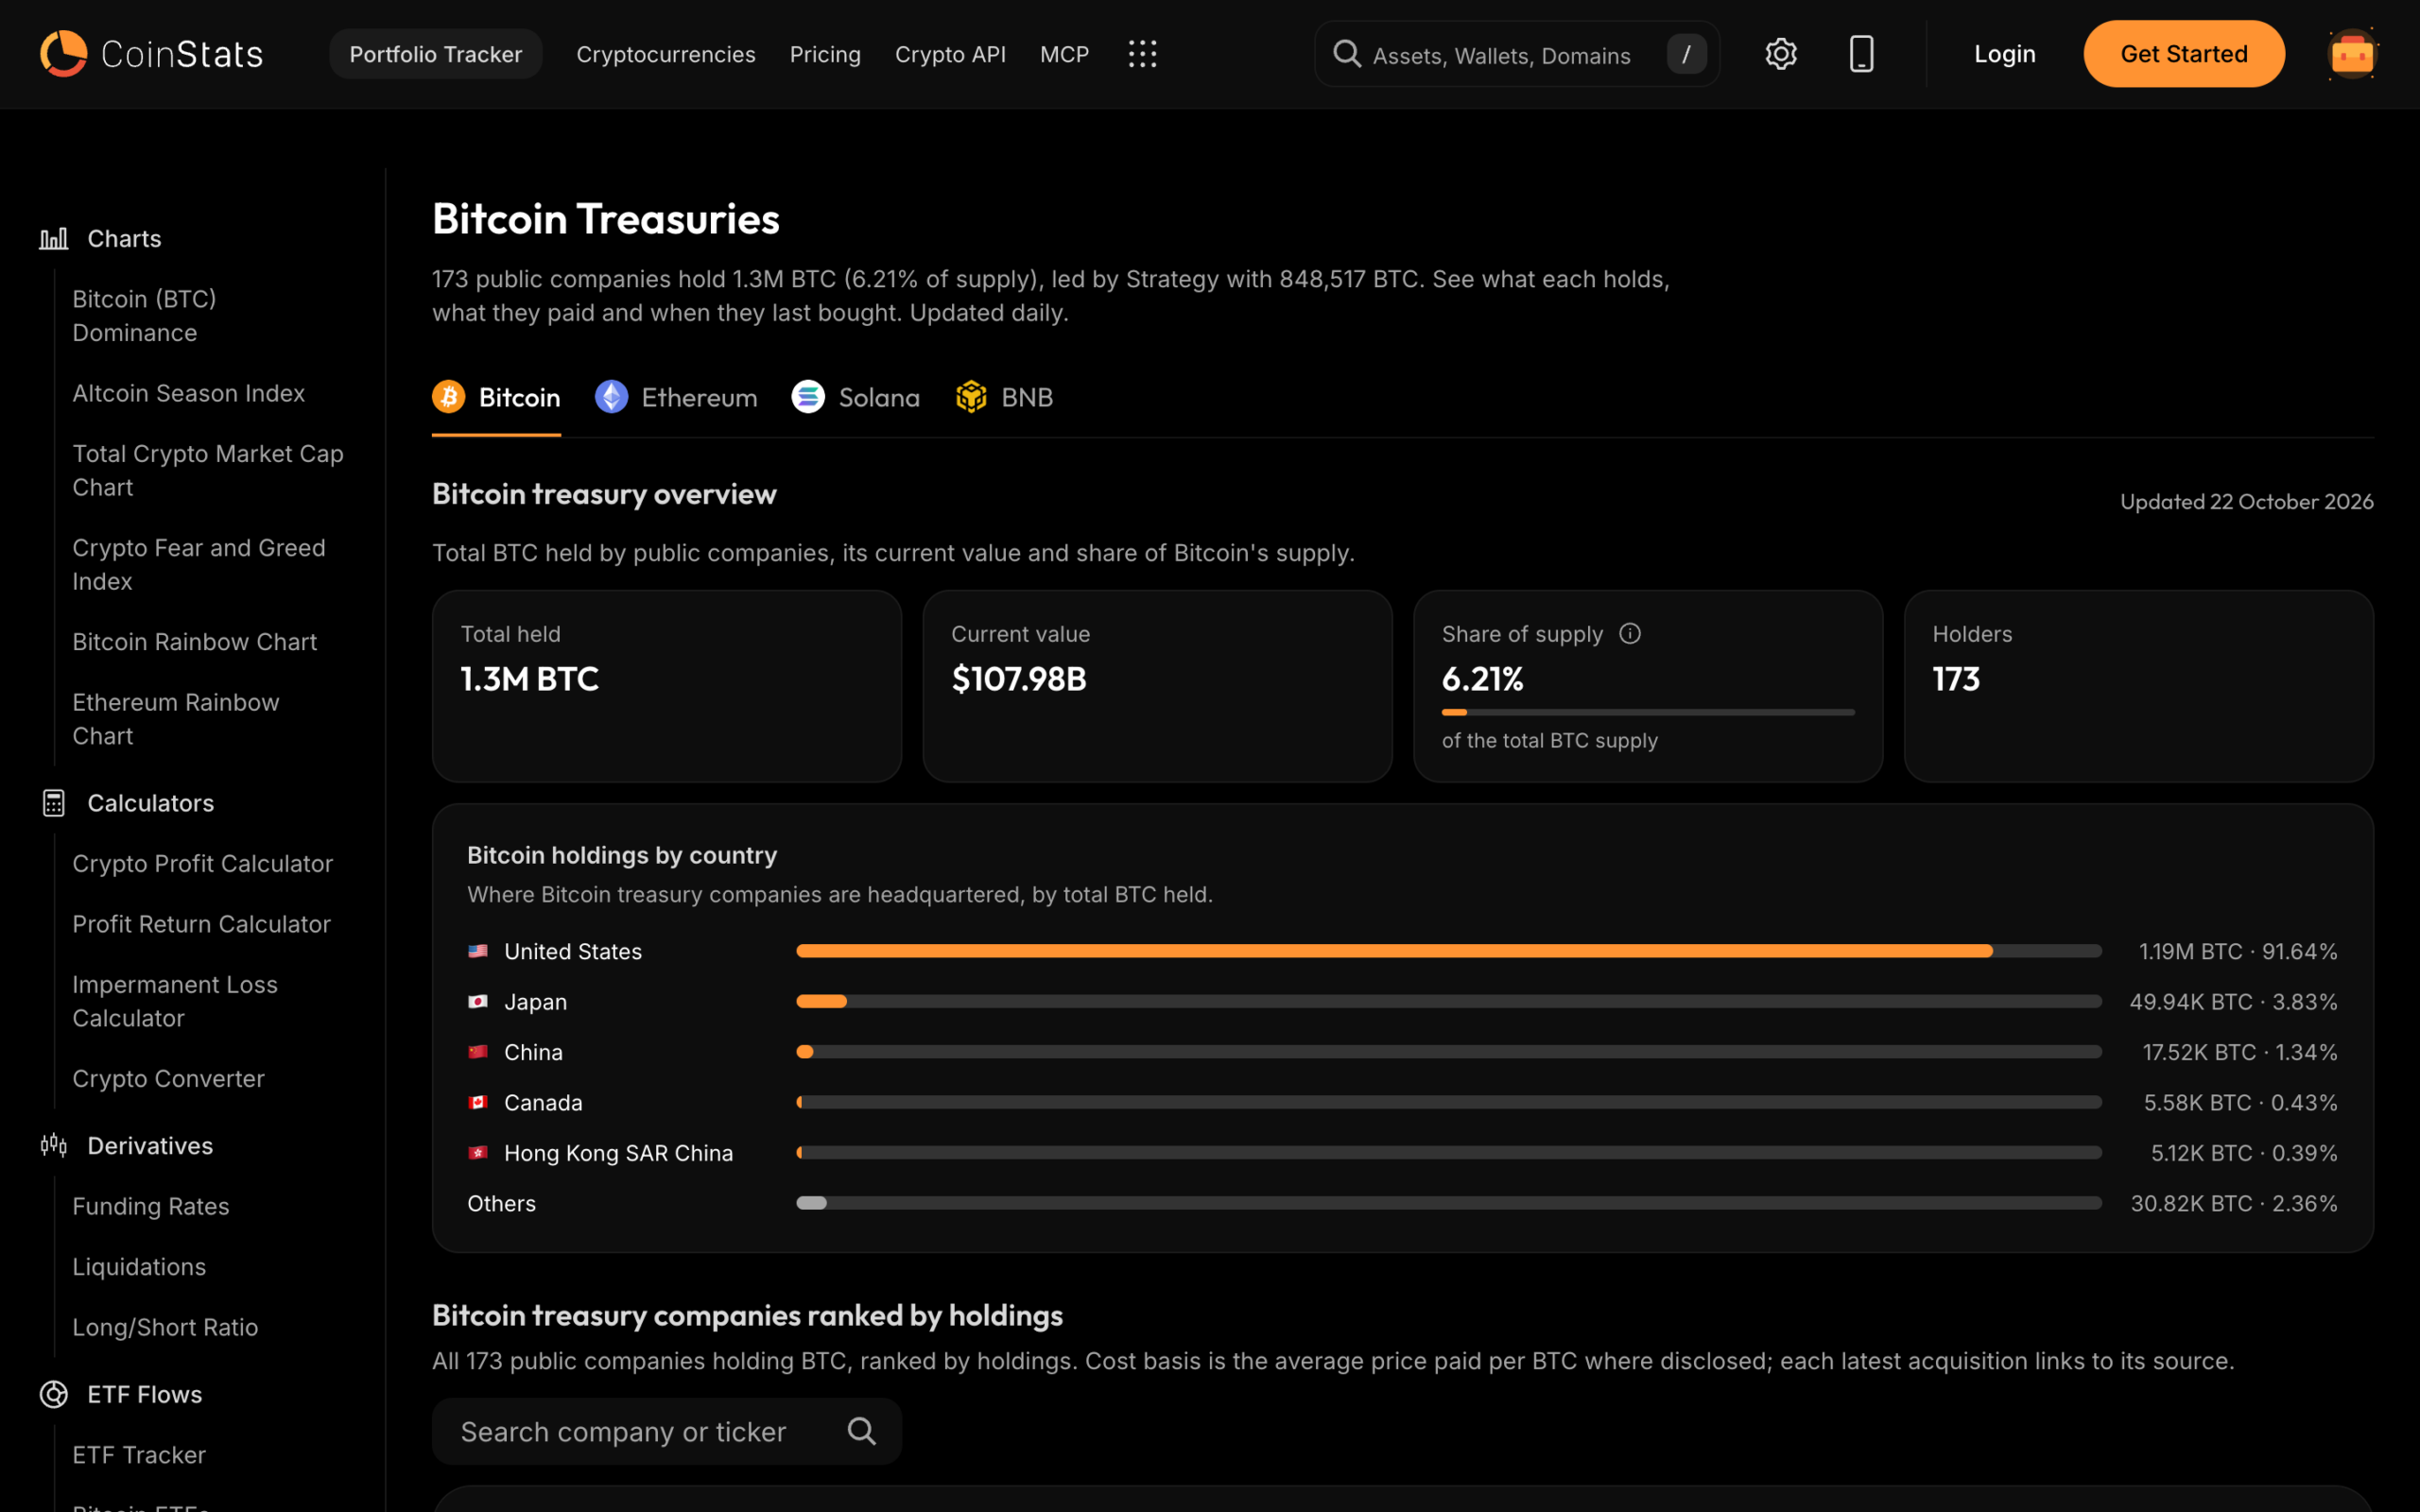Click the United States holdings bar
2420x1512 pixels.
coord(1449,951)
